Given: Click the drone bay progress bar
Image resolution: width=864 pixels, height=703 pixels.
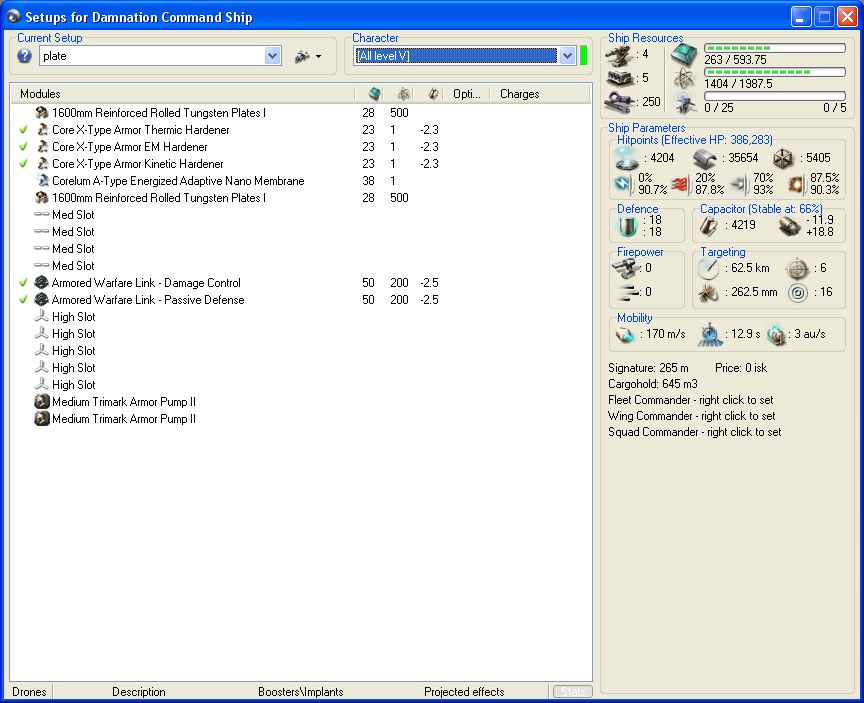Looking at the screenshot, I should point(775,96).
